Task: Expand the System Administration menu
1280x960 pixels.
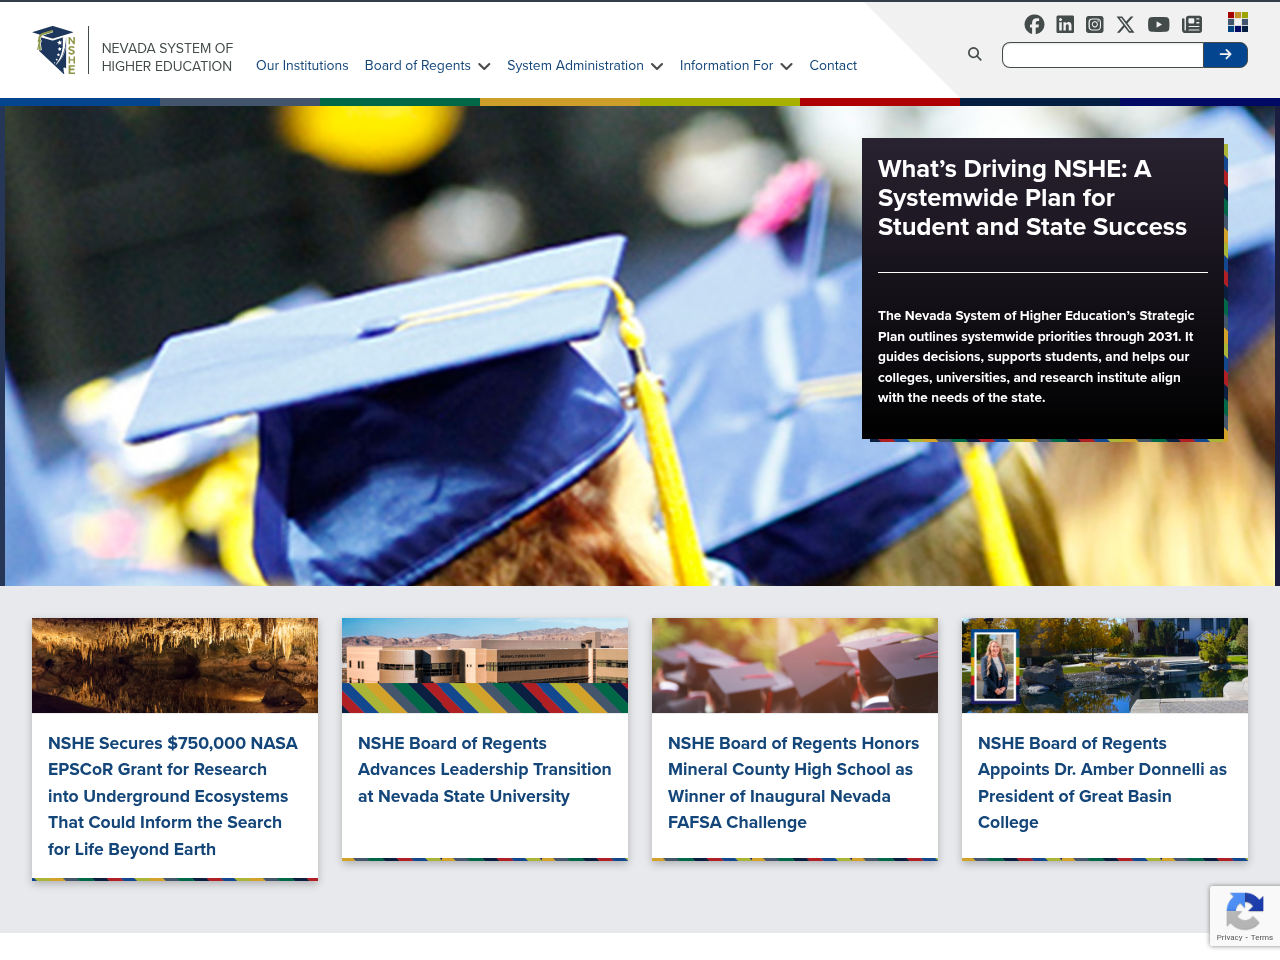Action: 584,66
